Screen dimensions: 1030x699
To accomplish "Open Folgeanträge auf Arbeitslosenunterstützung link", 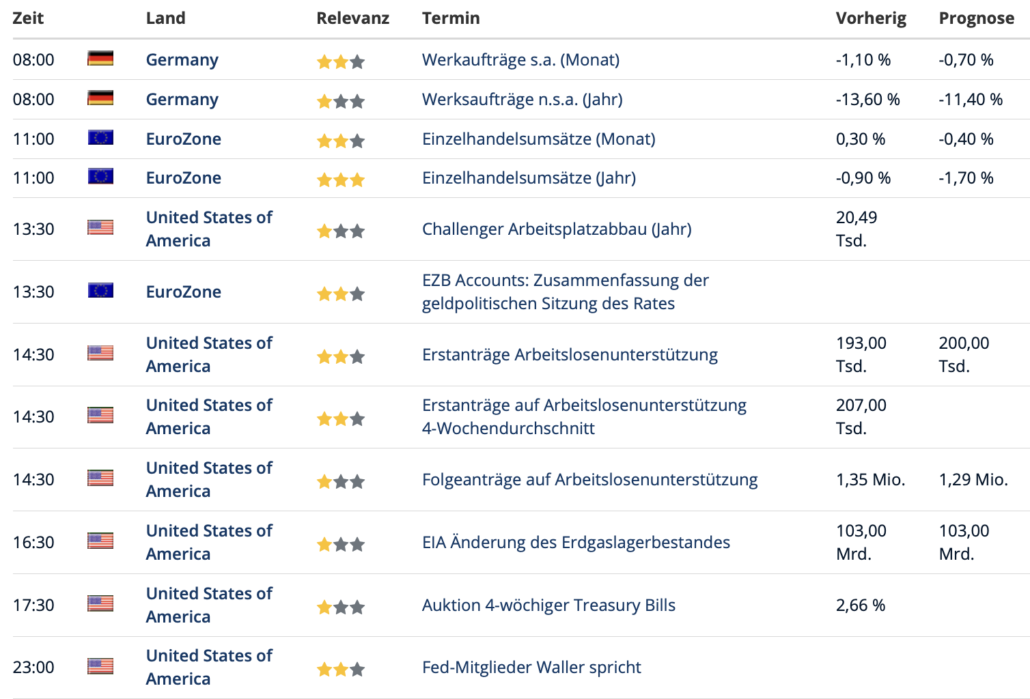I will 589,479.
